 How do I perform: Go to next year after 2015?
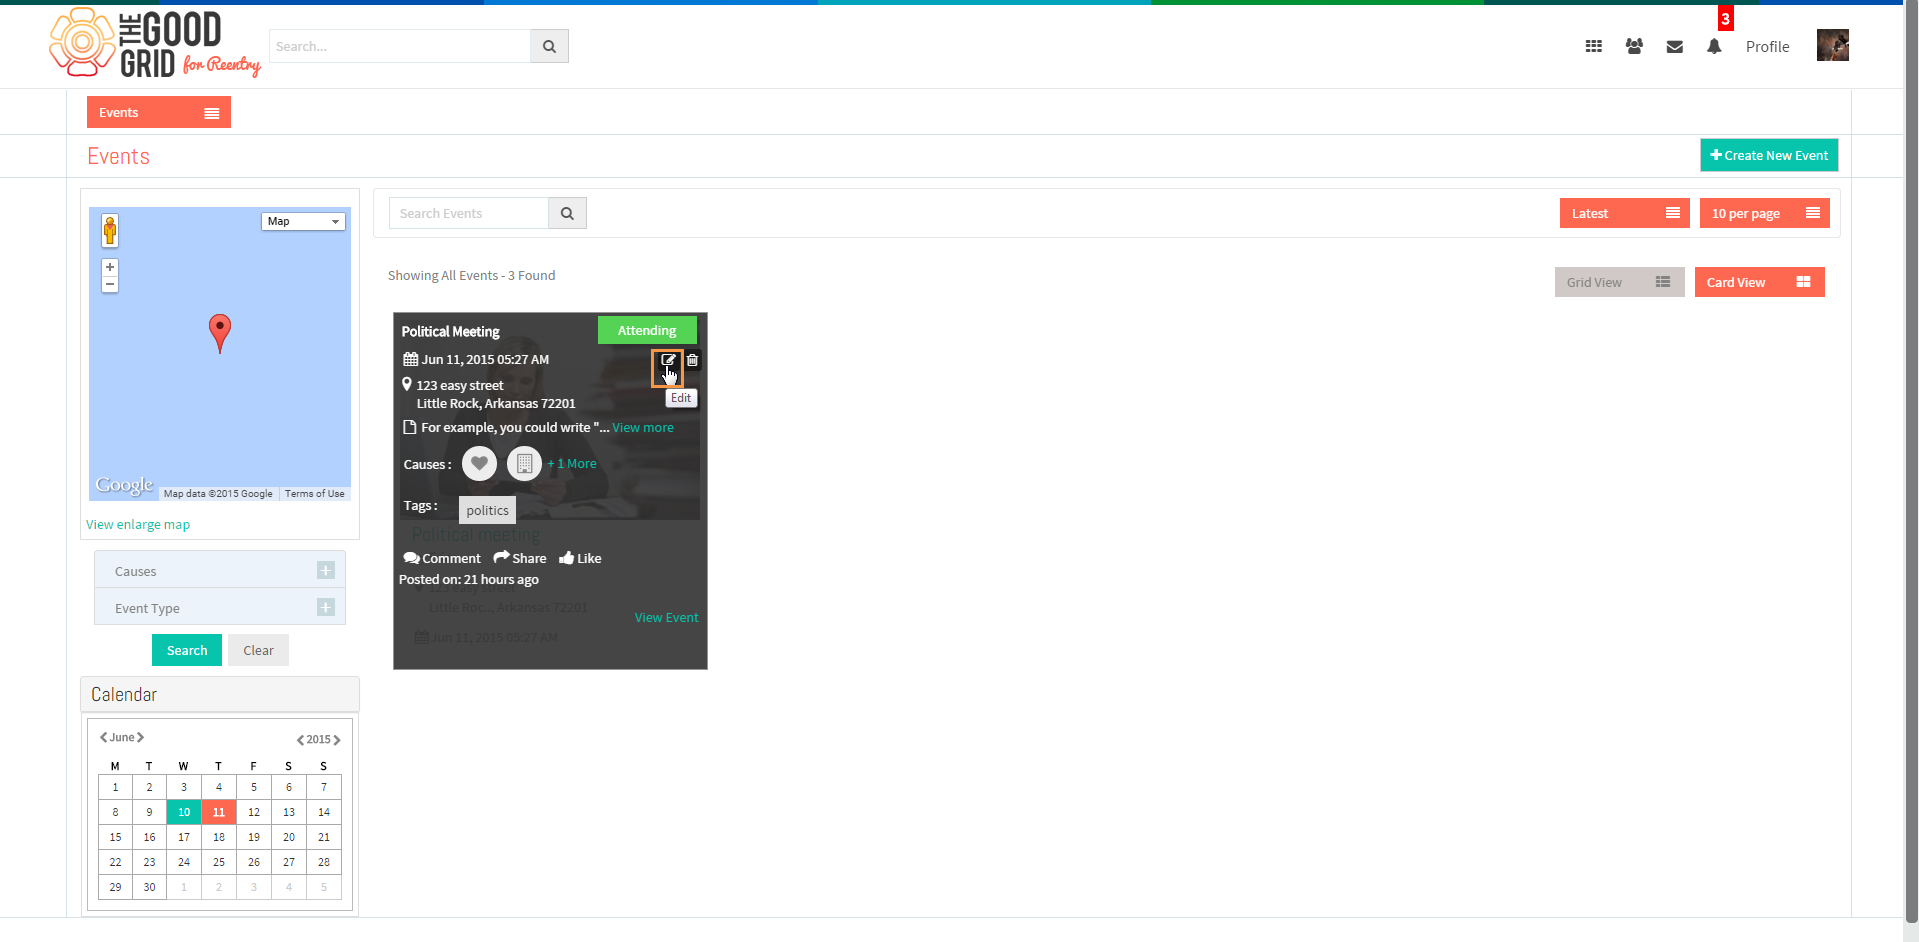pyautogui.click(x=337, y=740)
